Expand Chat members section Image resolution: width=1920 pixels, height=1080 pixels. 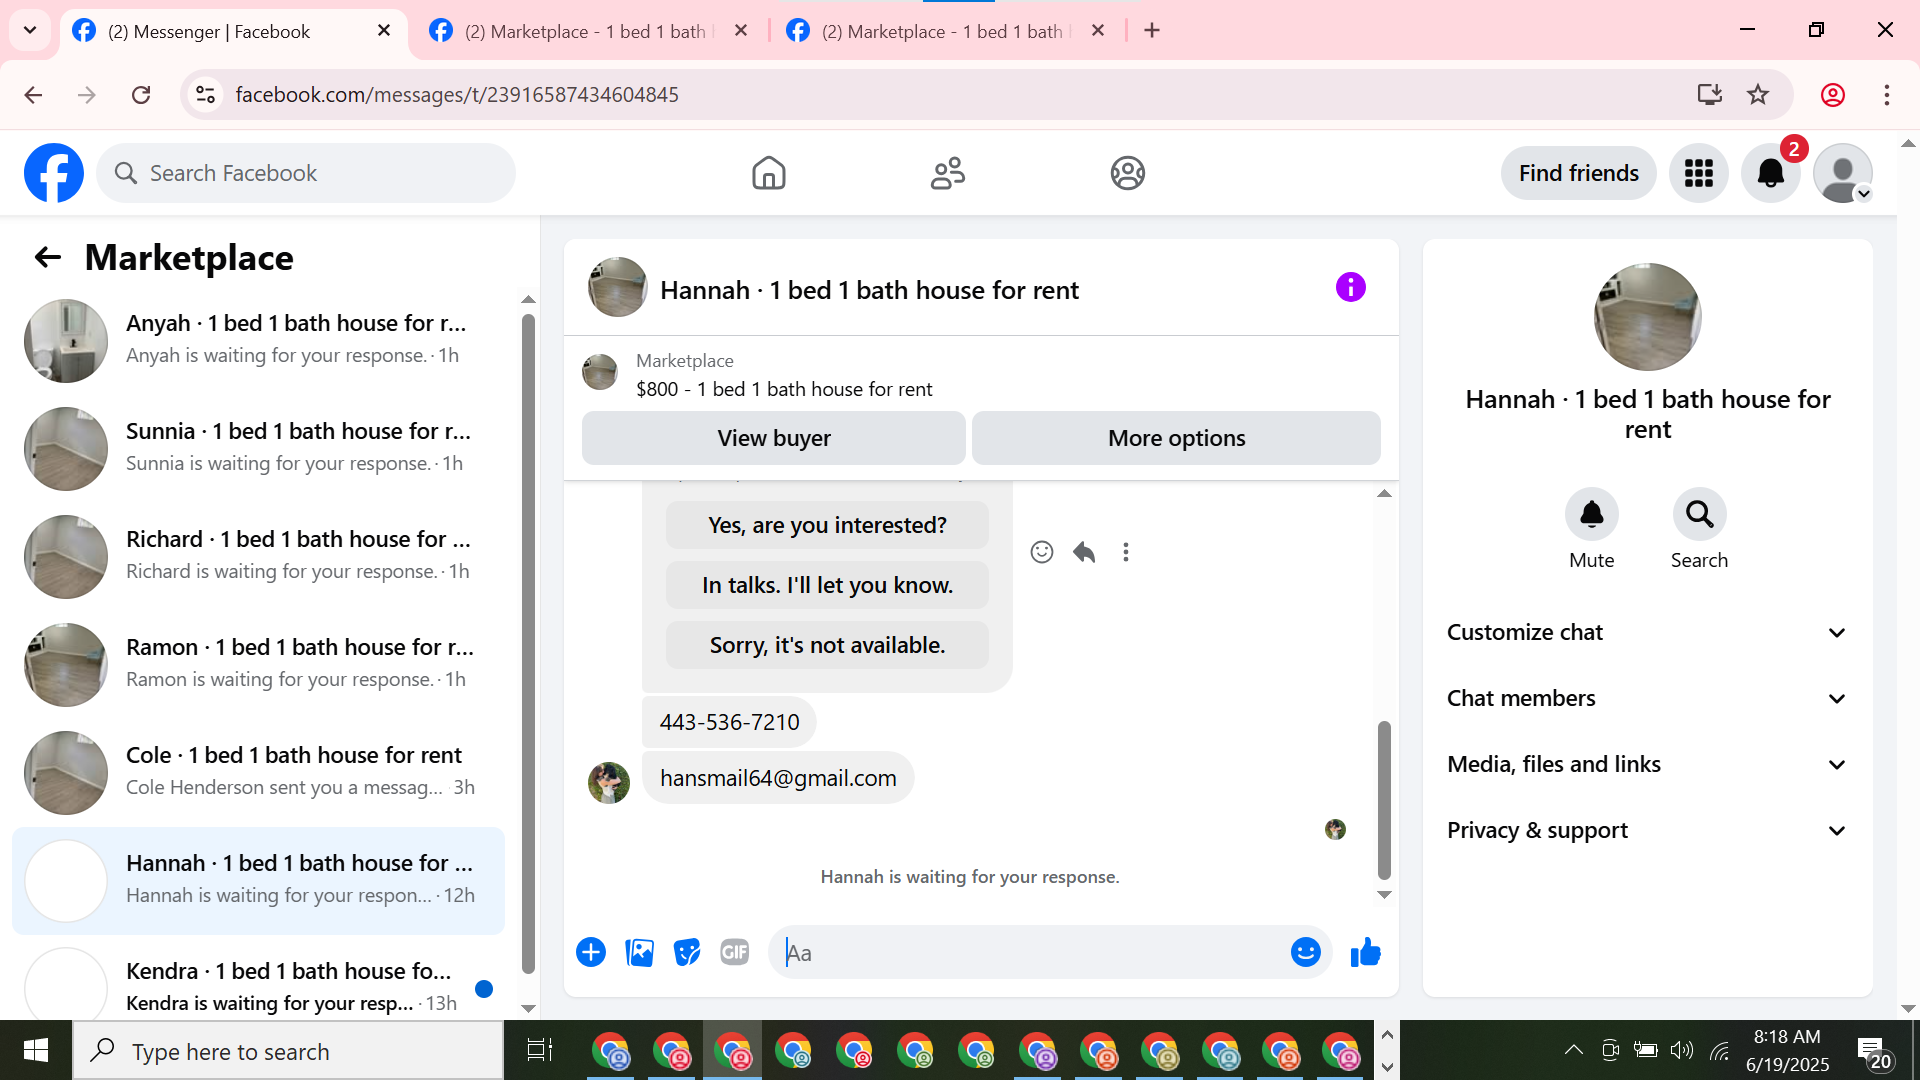coord(1647,698)
